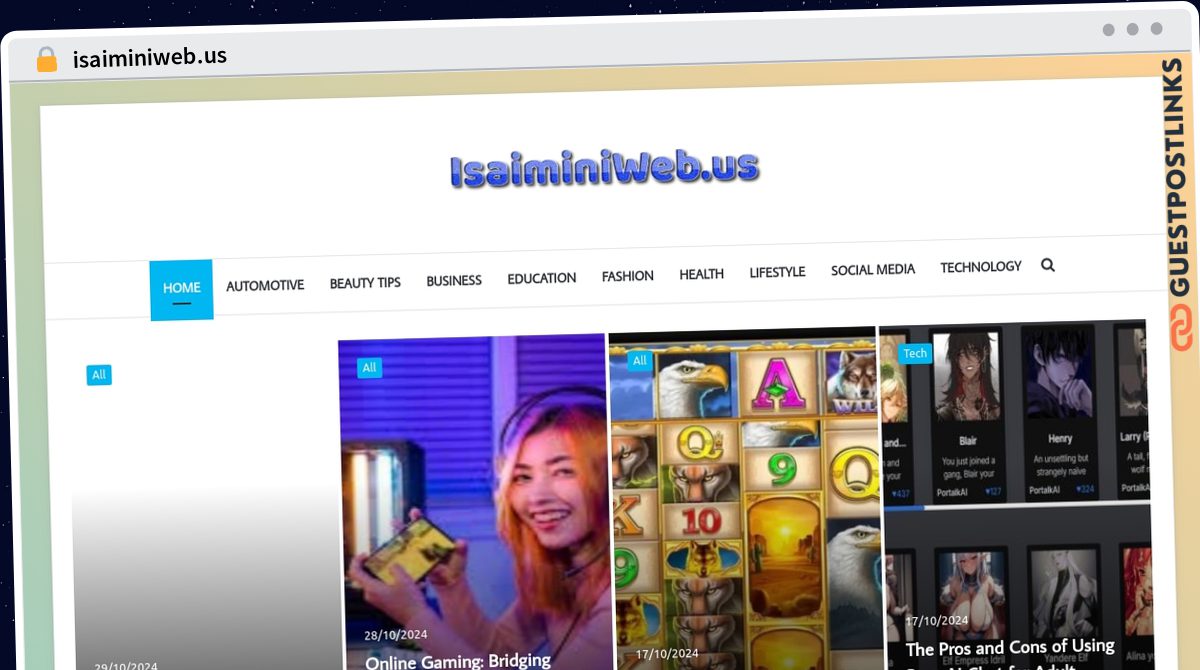1200x670 pixels.
Task: Click the padlock icon beside the URL
Action: (x=47, y=59)
